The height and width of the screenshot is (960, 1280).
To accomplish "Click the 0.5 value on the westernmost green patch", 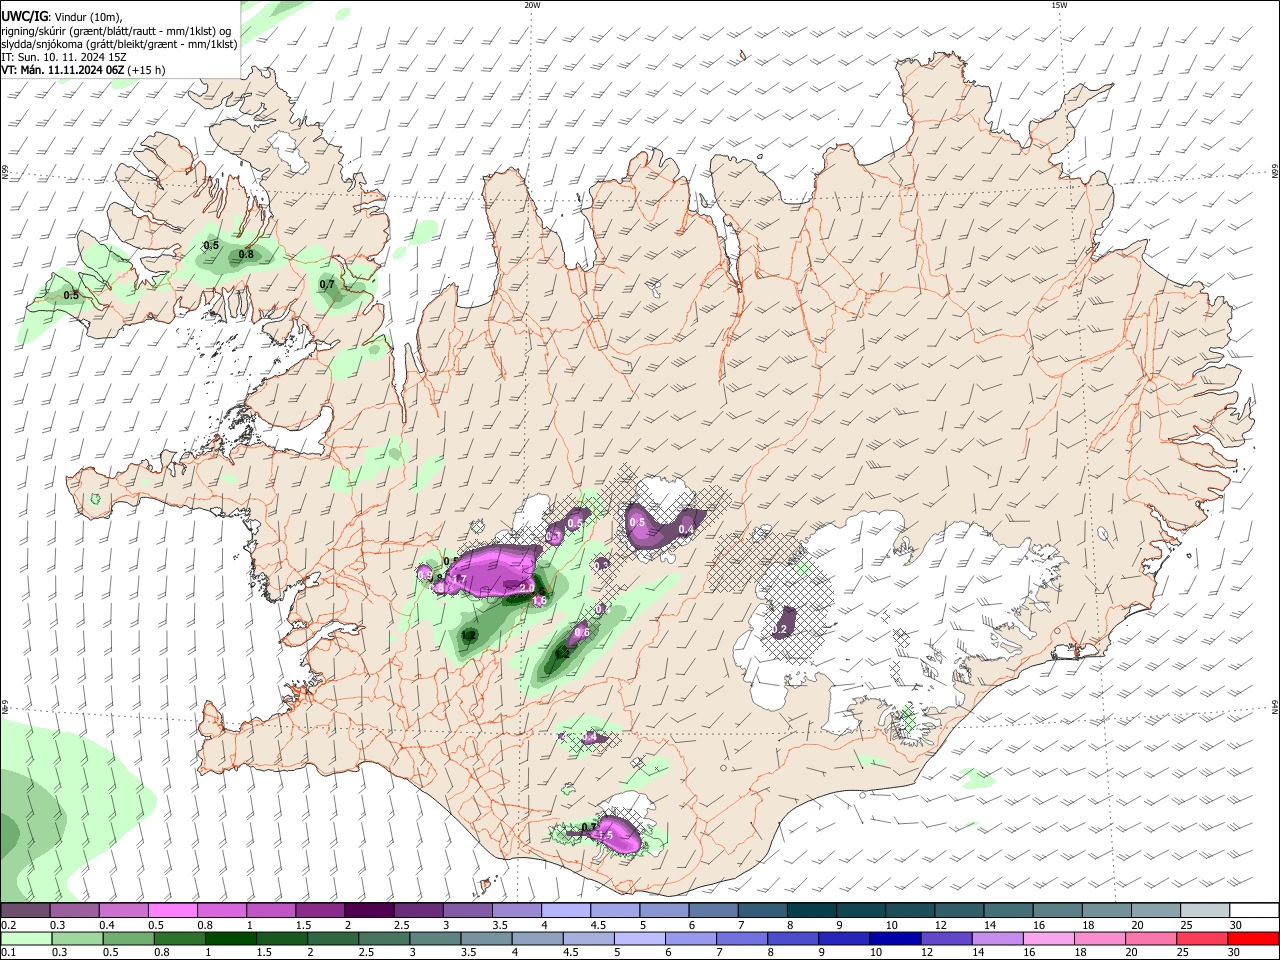I will [71, 295].
